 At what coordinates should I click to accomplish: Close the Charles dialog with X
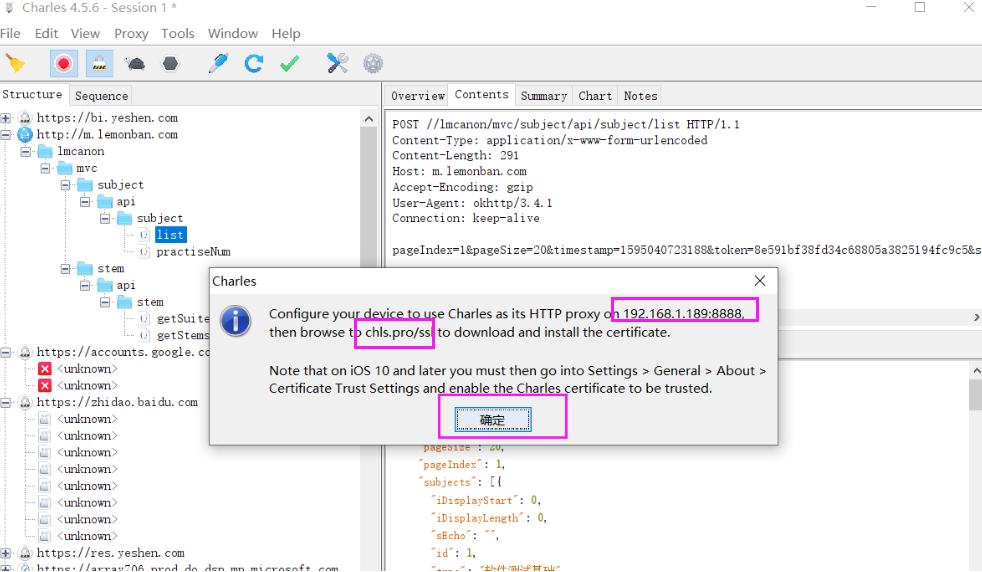coord(760,282)
